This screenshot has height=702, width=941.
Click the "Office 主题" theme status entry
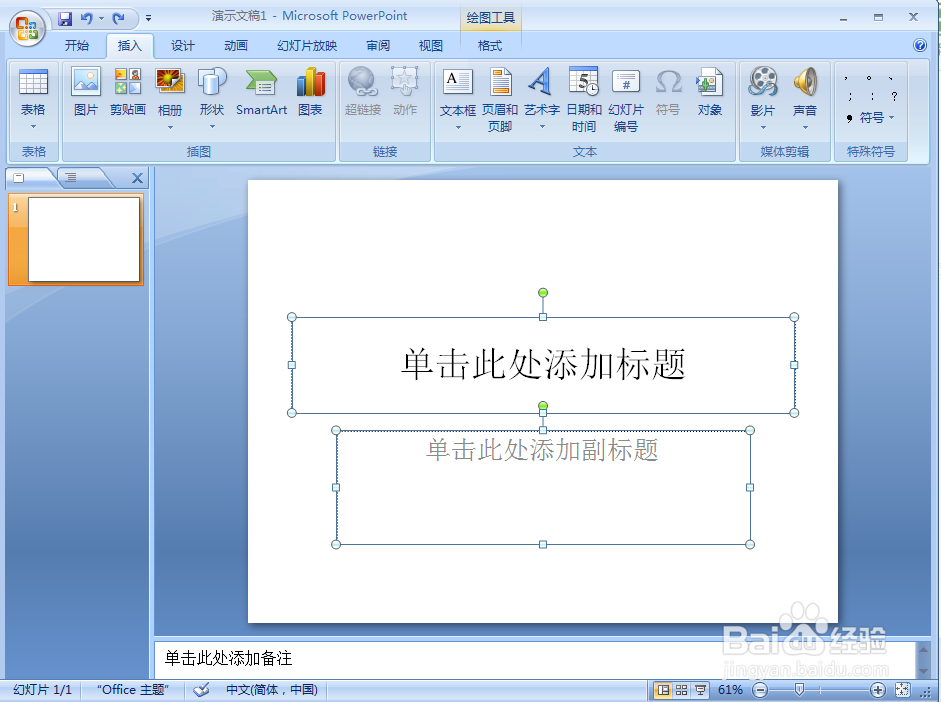tap(133, 690)
